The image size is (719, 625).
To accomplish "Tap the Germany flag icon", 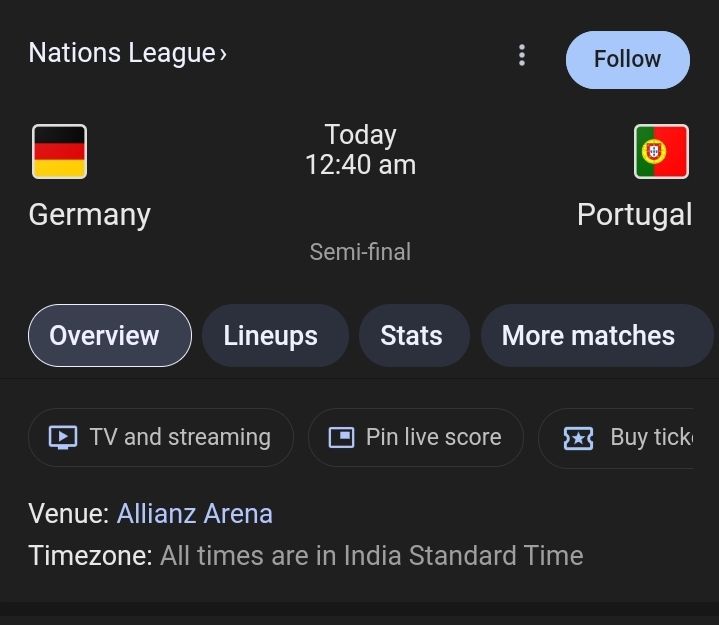I will coord(60,151).
